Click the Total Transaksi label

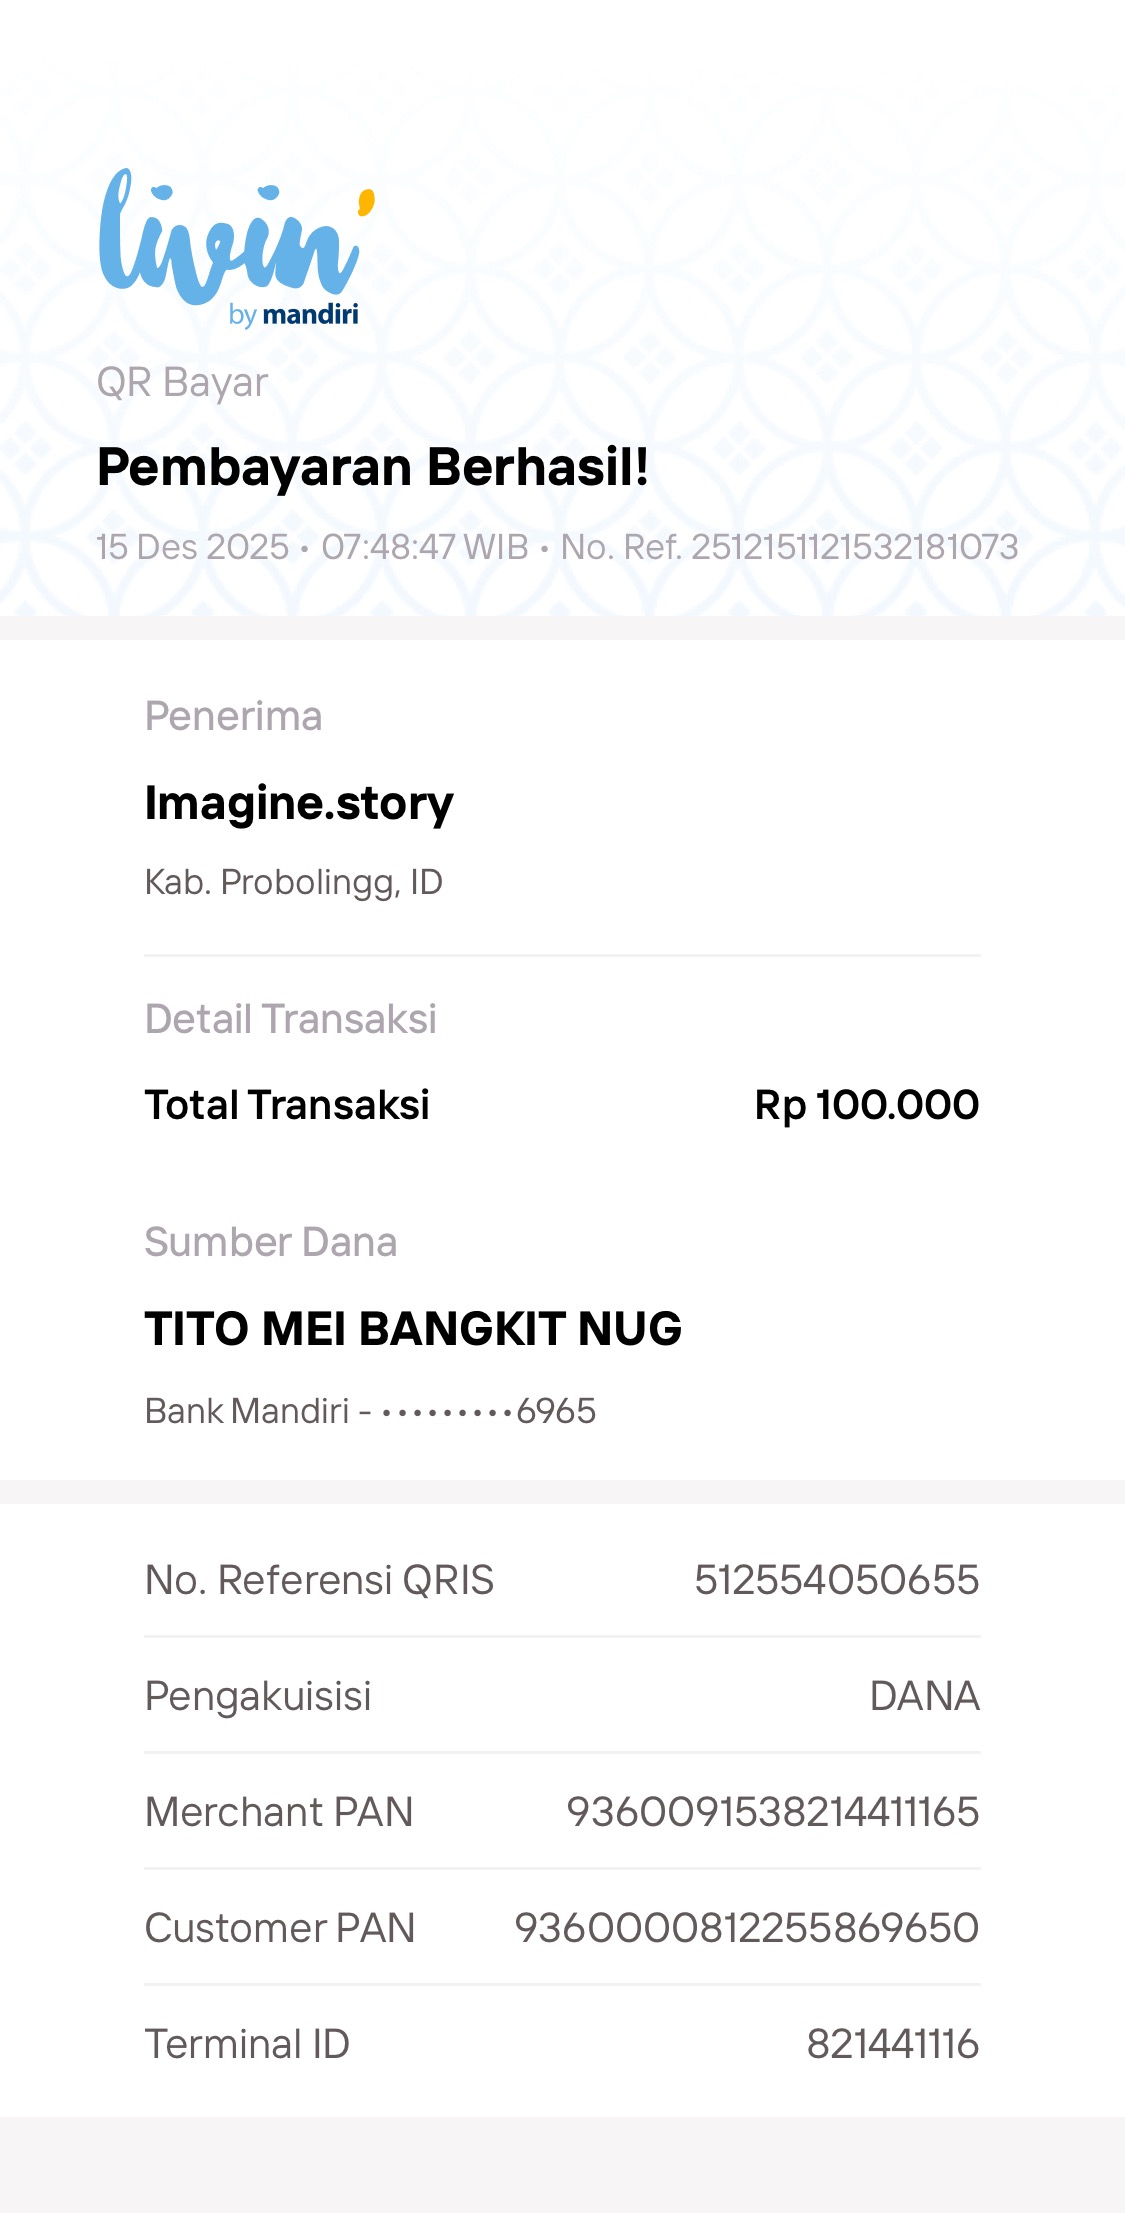click(x=287, y=1105)
